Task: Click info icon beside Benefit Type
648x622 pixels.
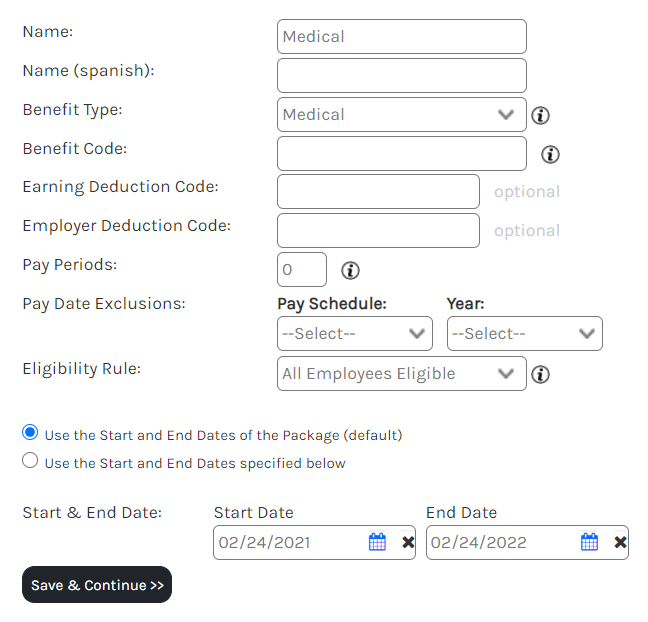Action: point(541,115)
